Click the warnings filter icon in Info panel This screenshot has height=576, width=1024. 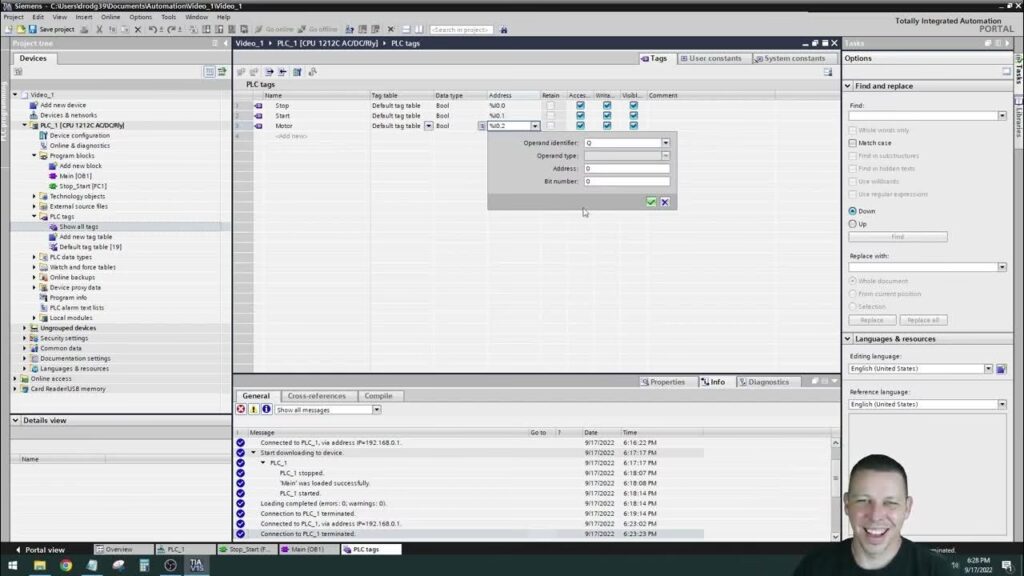pyautogui.click(x=254, y=410)
